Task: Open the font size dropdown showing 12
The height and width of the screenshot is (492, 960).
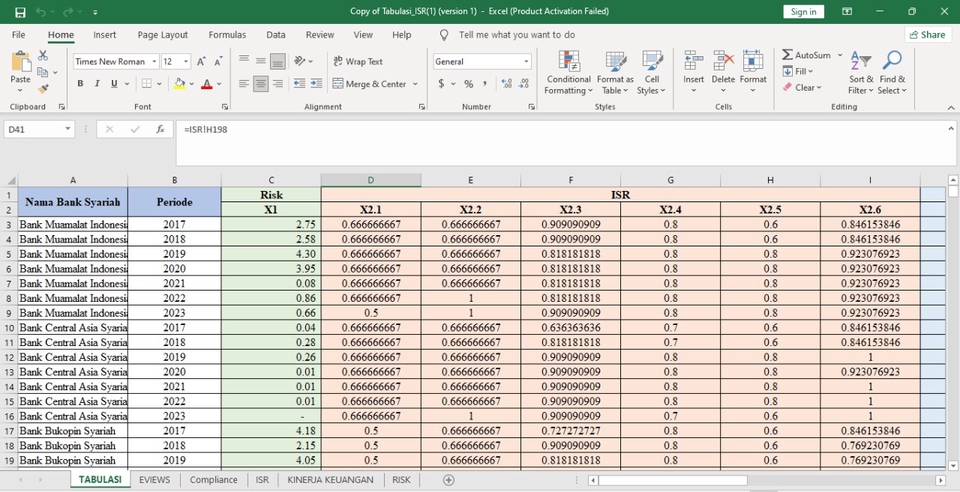Action: click(x=186, y=61)
